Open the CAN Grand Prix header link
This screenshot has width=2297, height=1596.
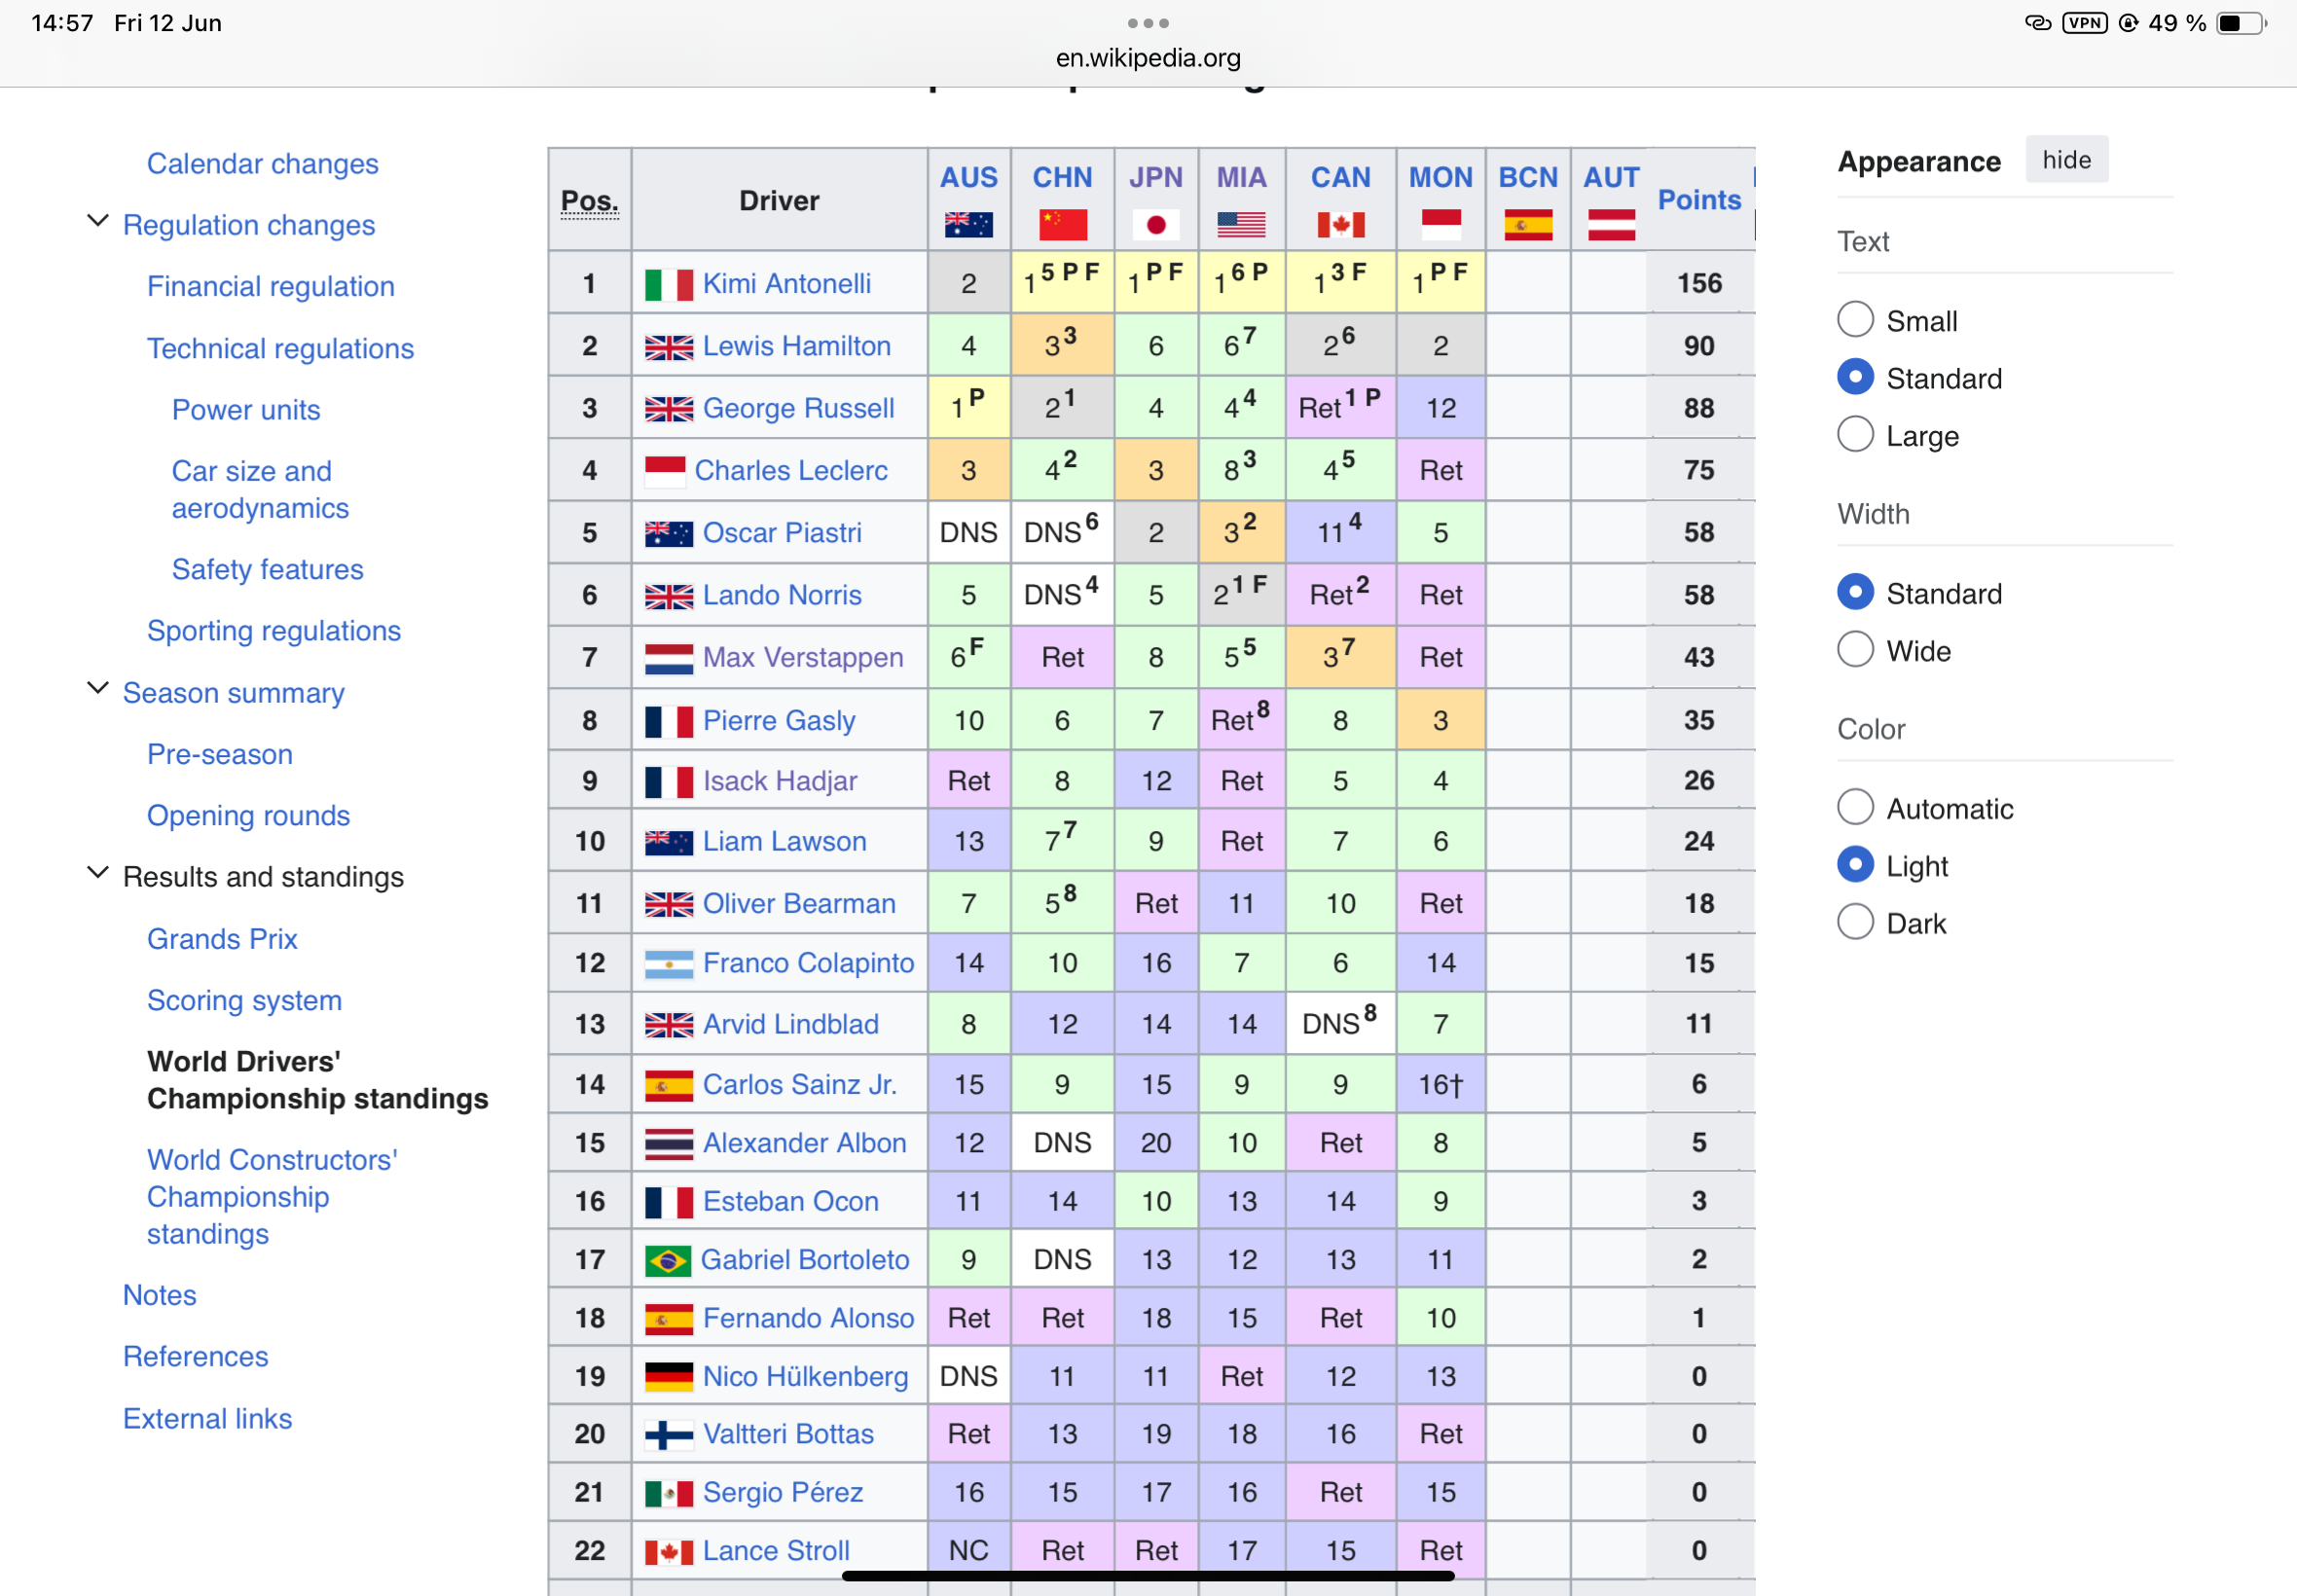[x=1340, y=178]
